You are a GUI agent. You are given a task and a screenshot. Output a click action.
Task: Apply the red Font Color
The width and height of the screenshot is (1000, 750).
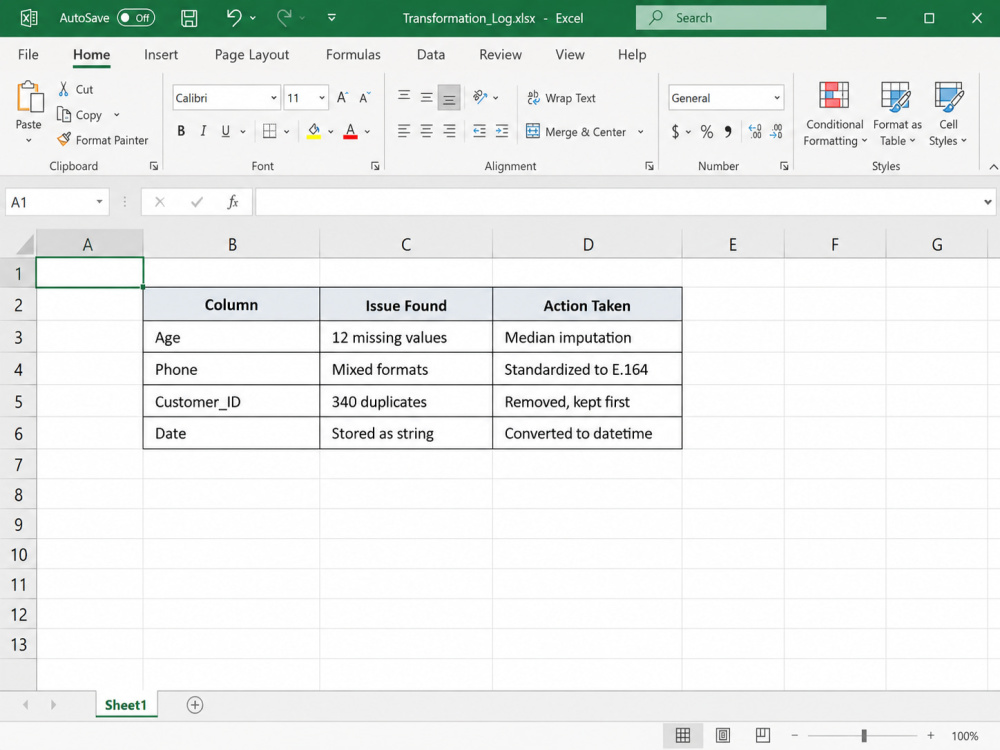point(350,131)
